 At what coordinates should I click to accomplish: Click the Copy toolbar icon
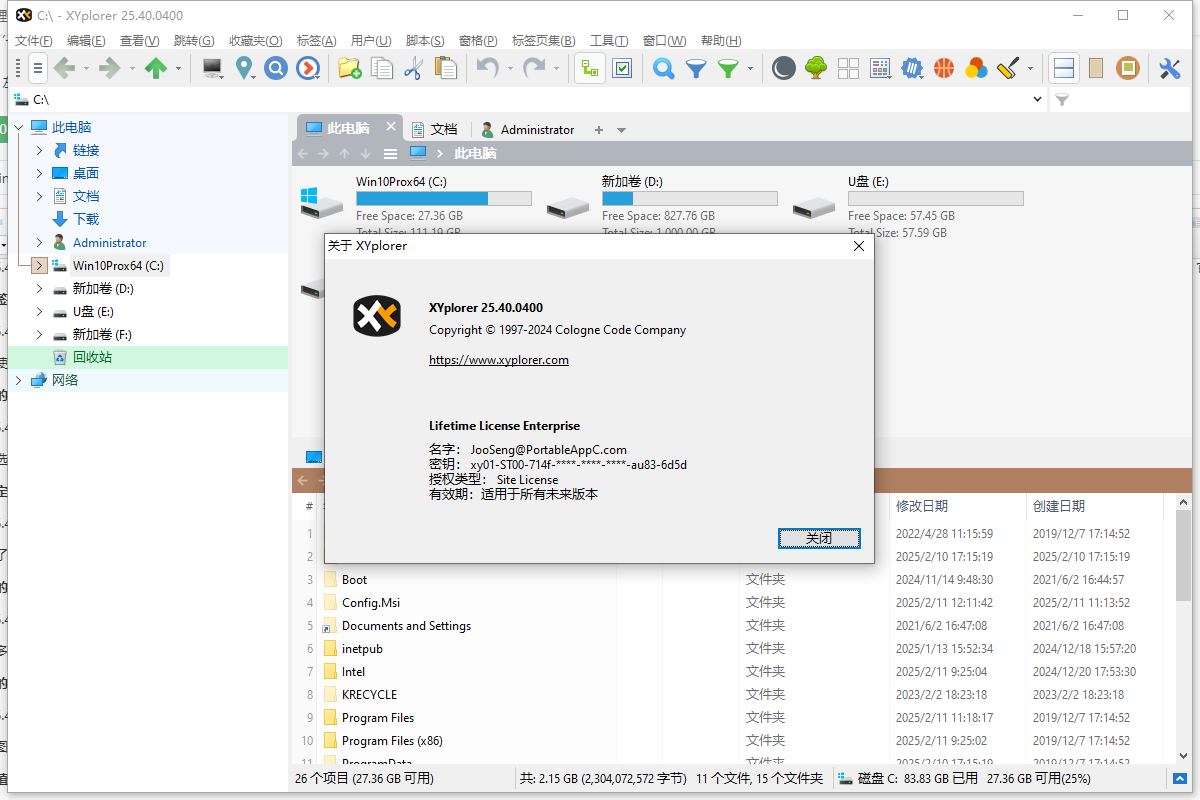pyautogui.click(x=382, y=68)
